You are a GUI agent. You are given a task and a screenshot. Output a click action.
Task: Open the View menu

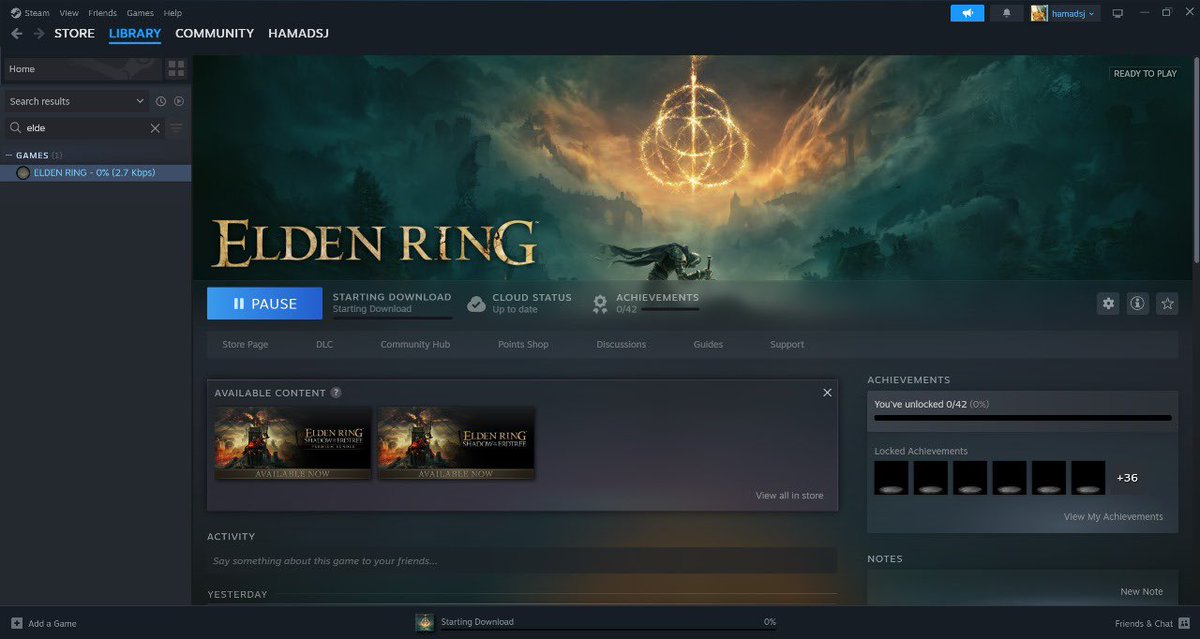point(69,13)
